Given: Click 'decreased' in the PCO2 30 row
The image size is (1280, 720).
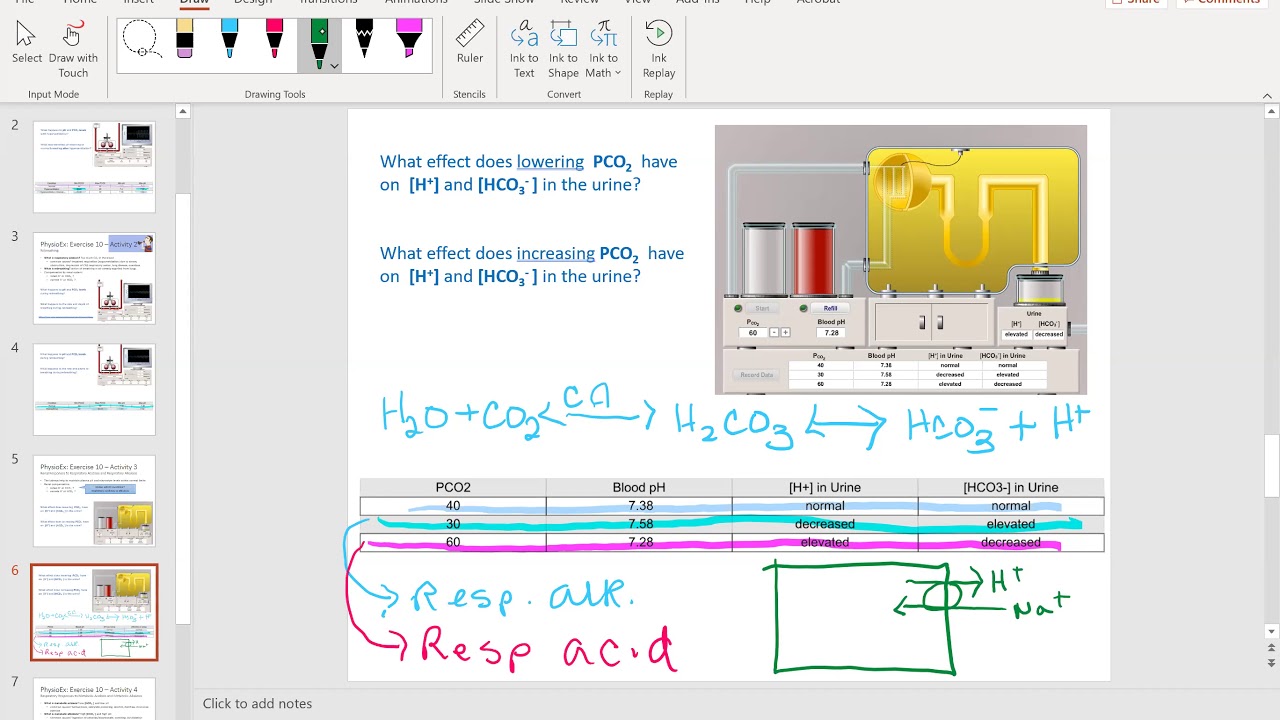Looking at the screenshot, I should (825, 524).
